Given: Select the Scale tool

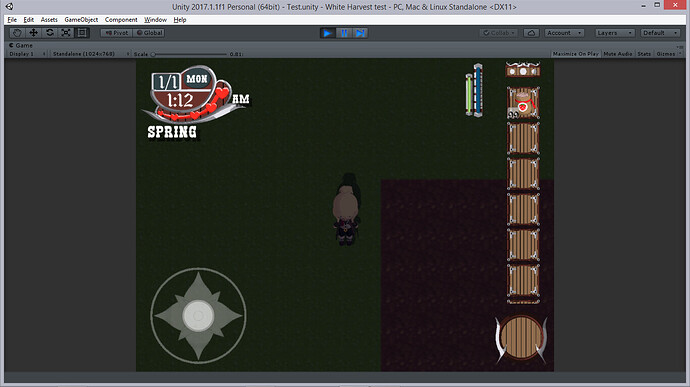Looking at the screenshot, I should (66, 33).
